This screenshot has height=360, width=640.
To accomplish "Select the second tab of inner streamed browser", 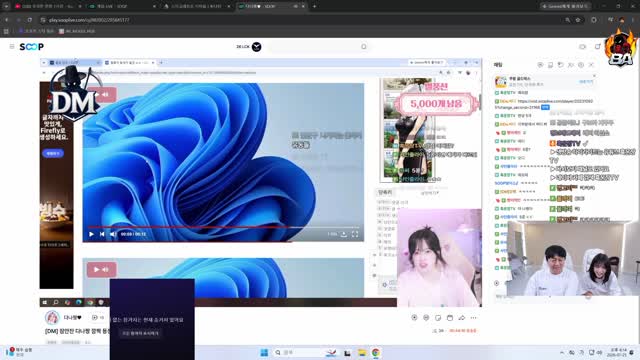I will click(x=129, y=62).
